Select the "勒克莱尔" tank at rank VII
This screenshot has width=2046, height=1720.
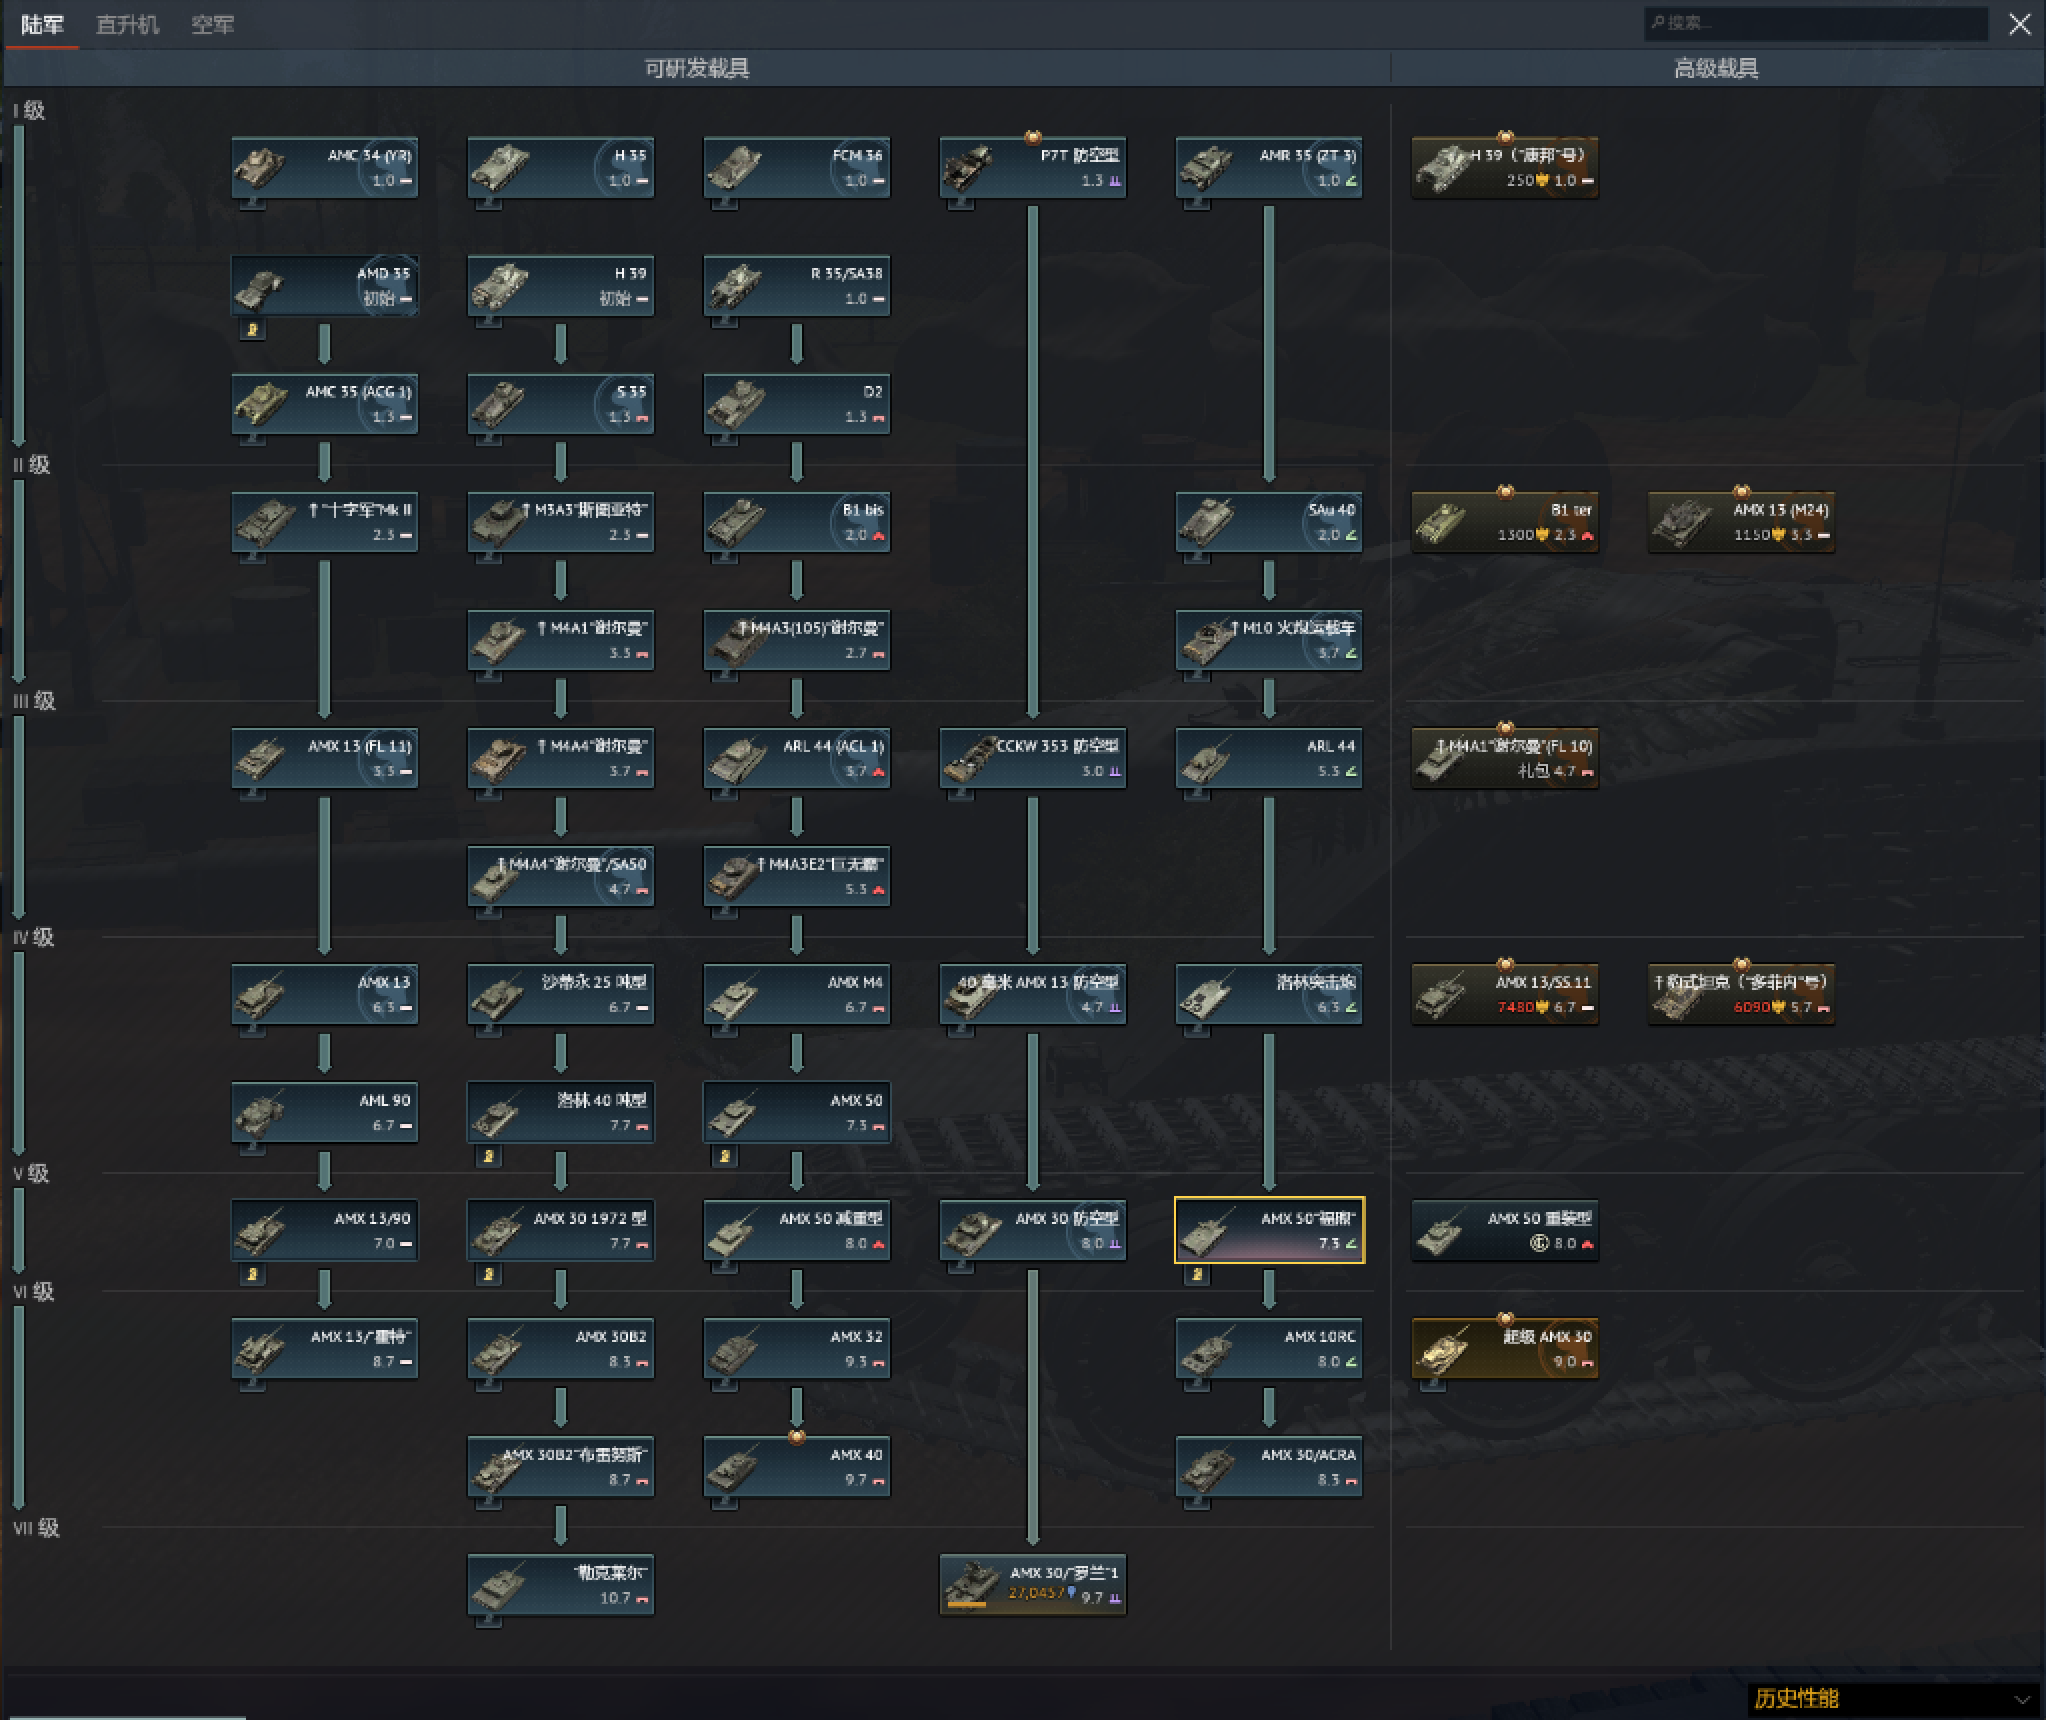[560, 1584]
